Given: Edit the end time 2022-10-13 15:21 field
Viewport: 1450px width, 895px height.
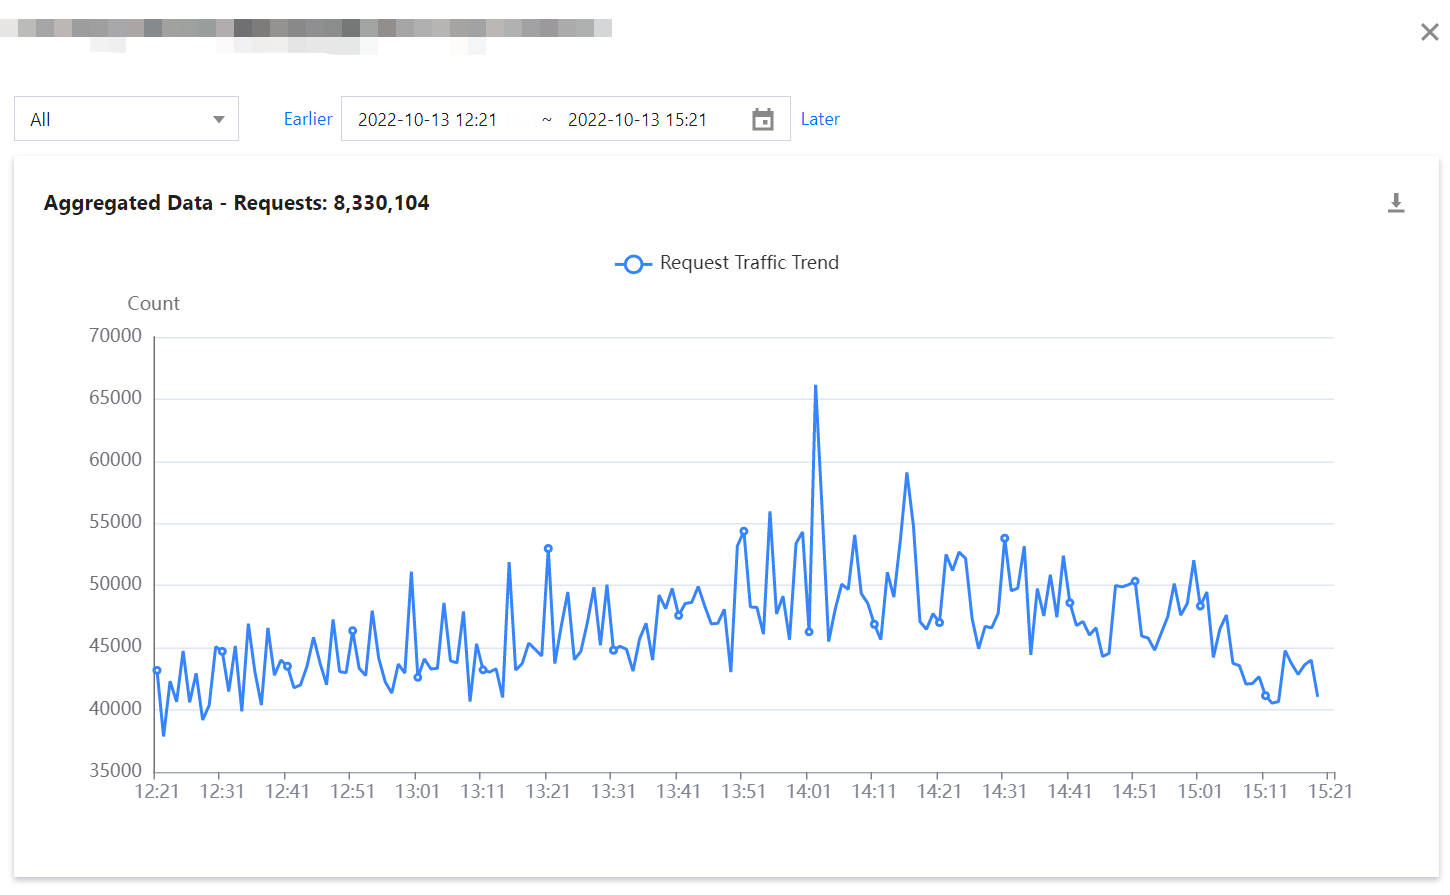Looking at the screenshot, I should 637,120.
